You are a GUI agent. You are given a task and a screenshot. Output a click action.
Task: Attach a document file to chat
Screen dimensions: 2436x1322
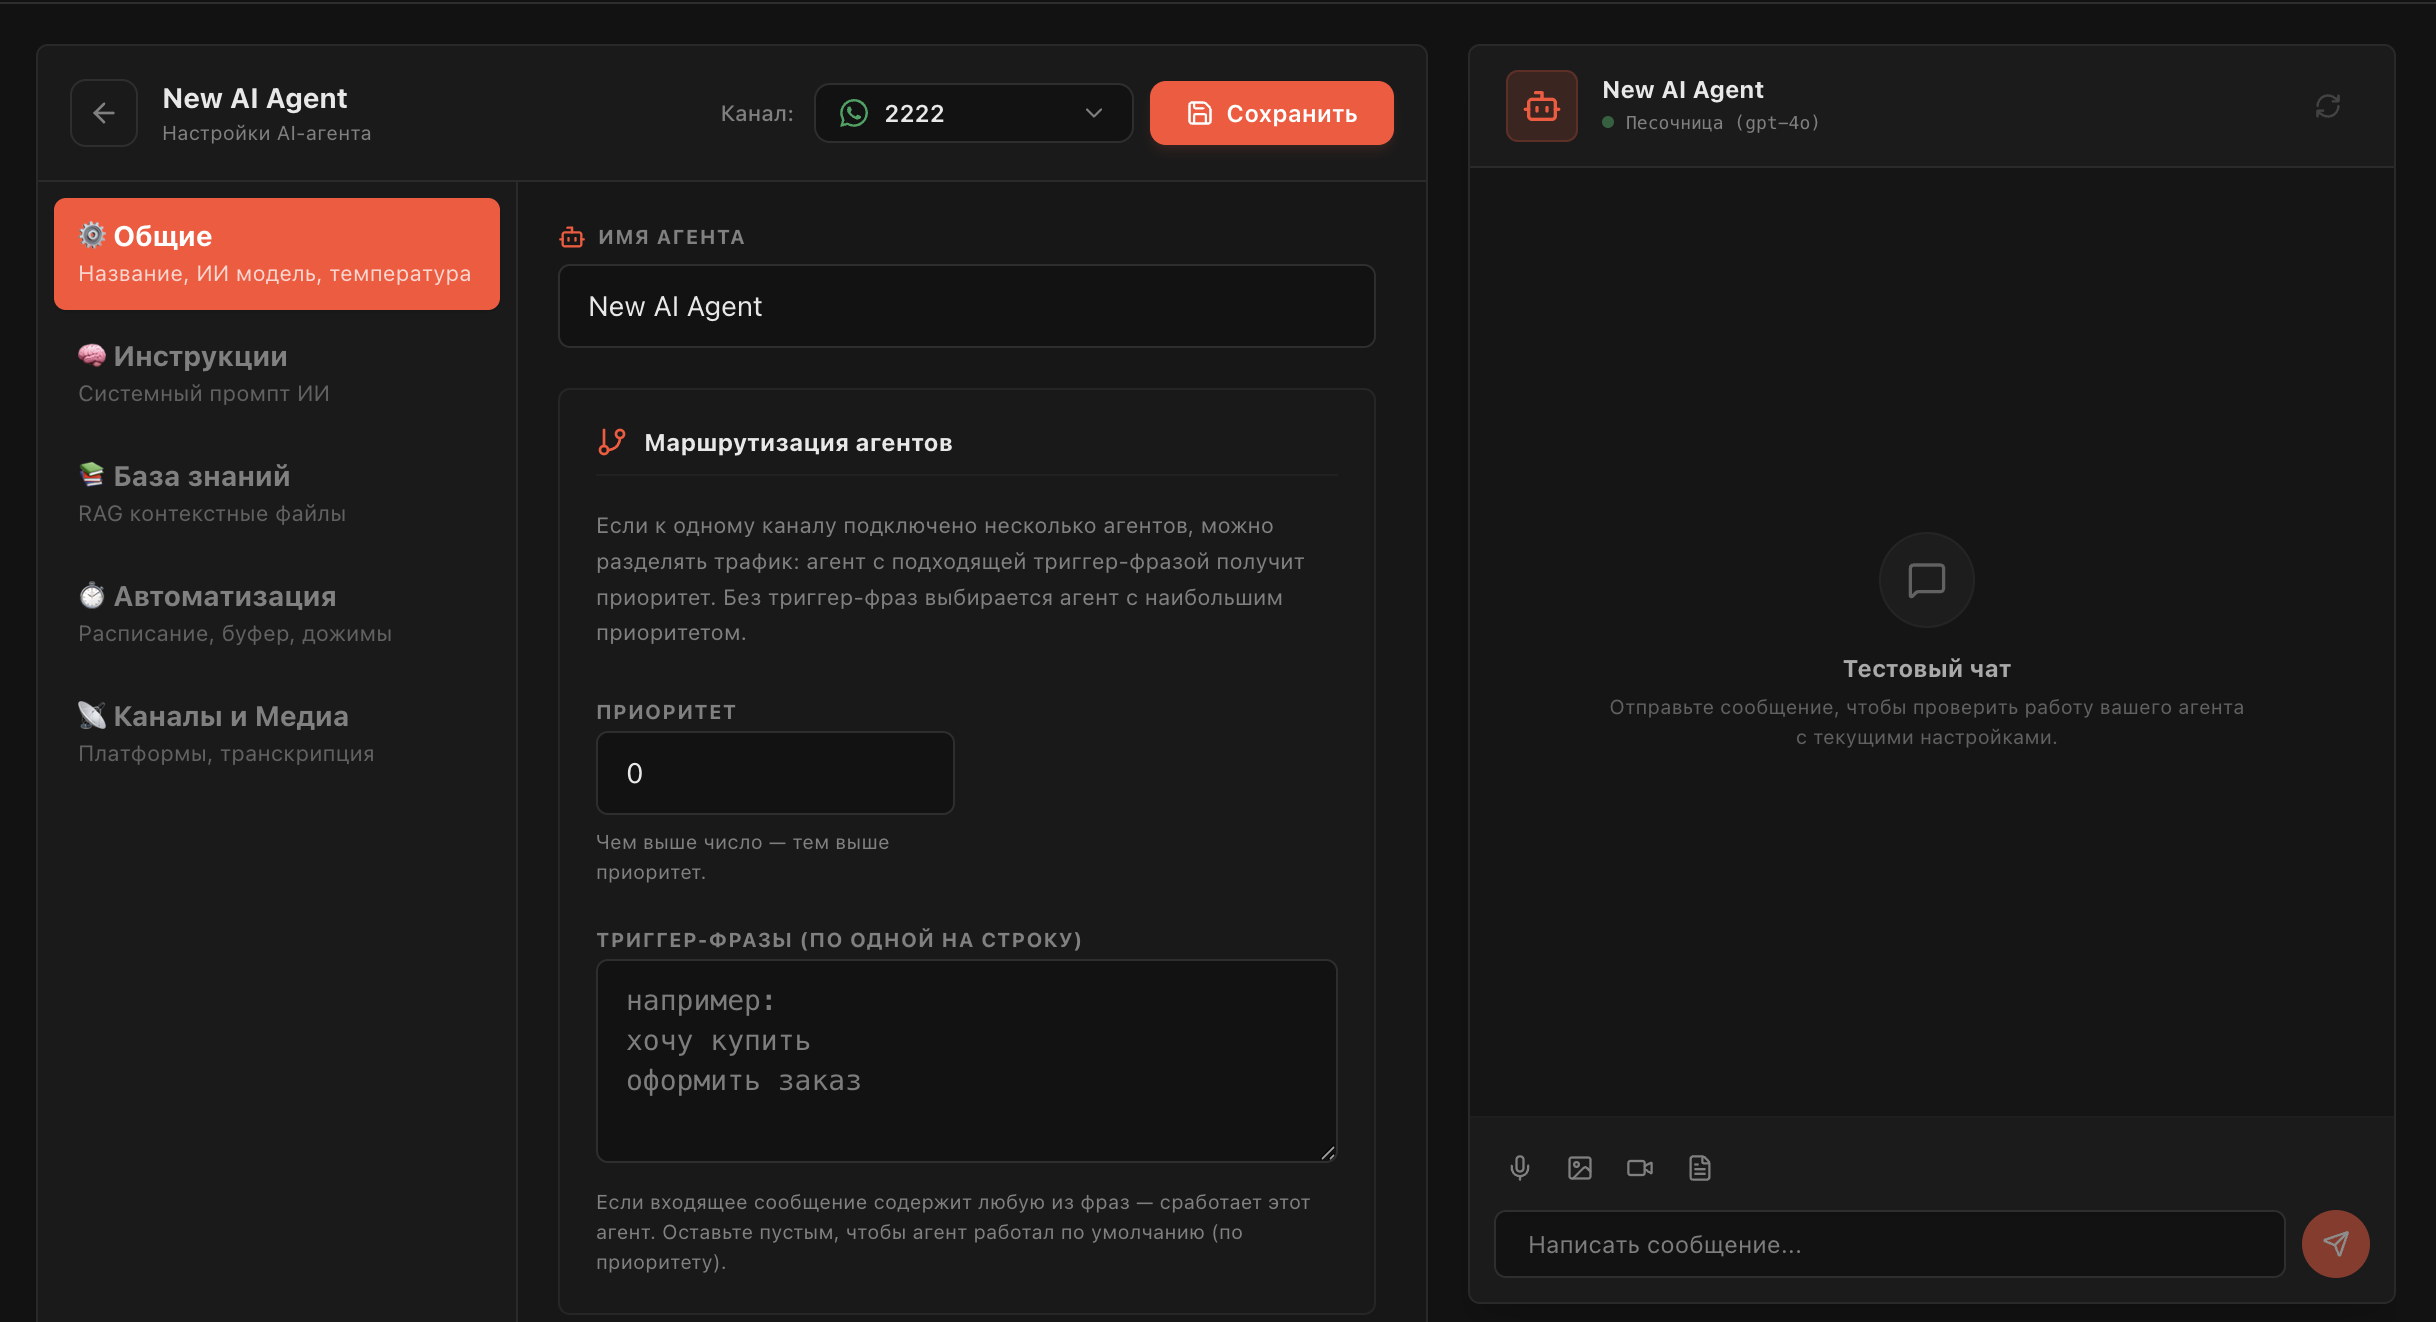point(1700,1168)
